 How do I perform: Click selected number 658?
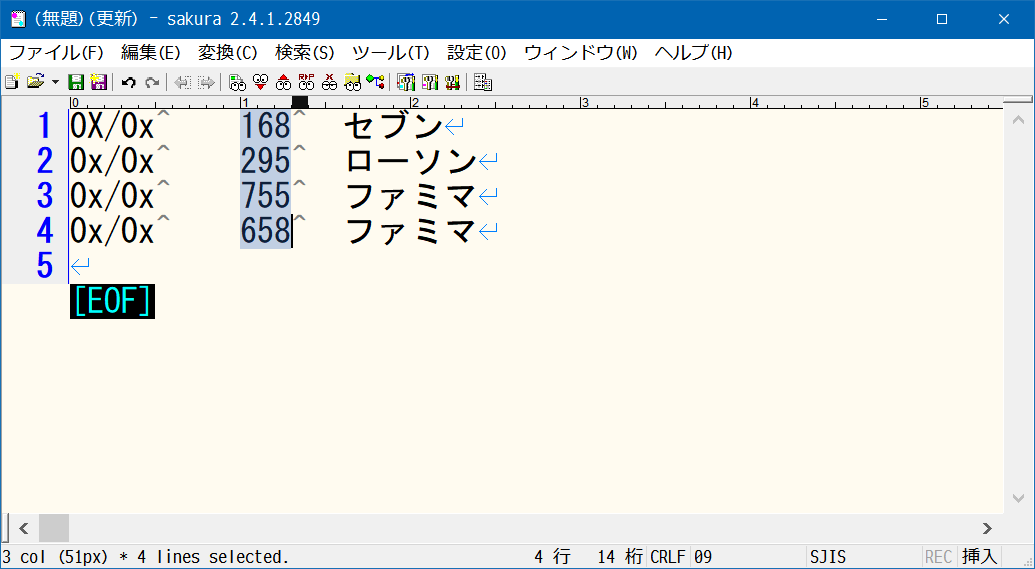(265, 230)
